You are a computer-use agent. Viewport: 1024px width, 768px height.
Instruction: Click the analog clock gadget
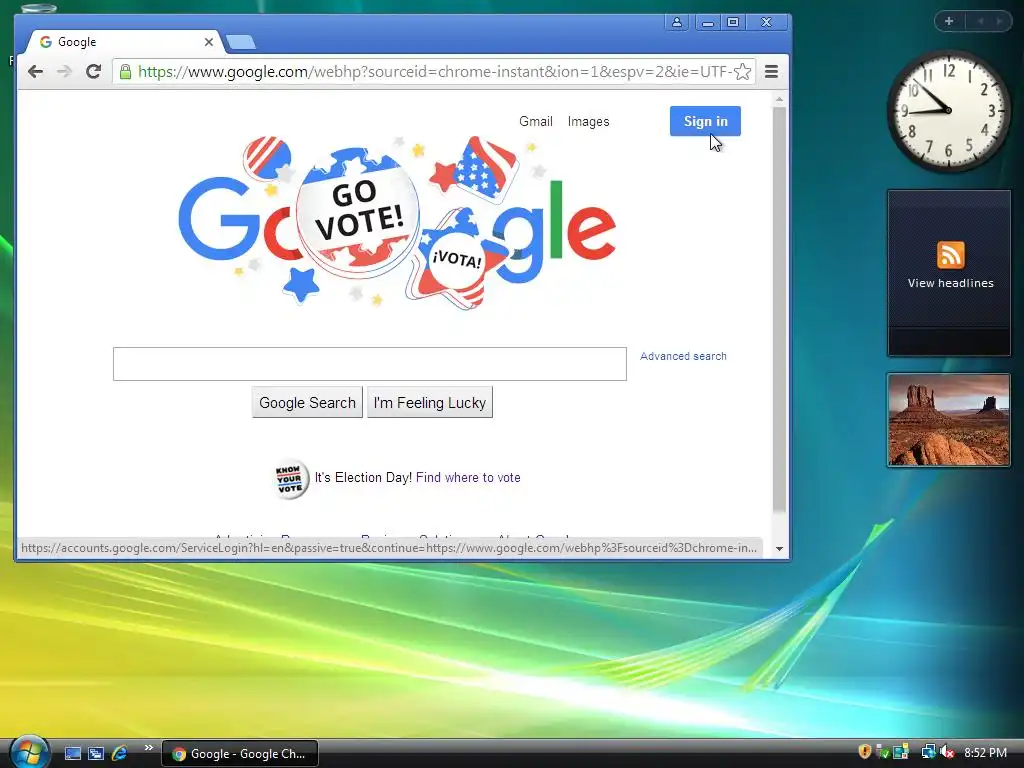point(948,110)
